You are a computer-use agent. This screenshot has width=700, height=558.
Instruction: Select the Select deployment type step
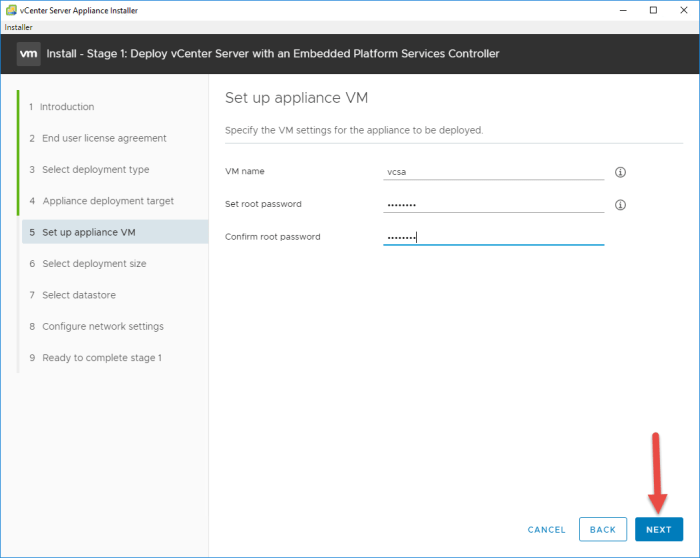point(95,170)
